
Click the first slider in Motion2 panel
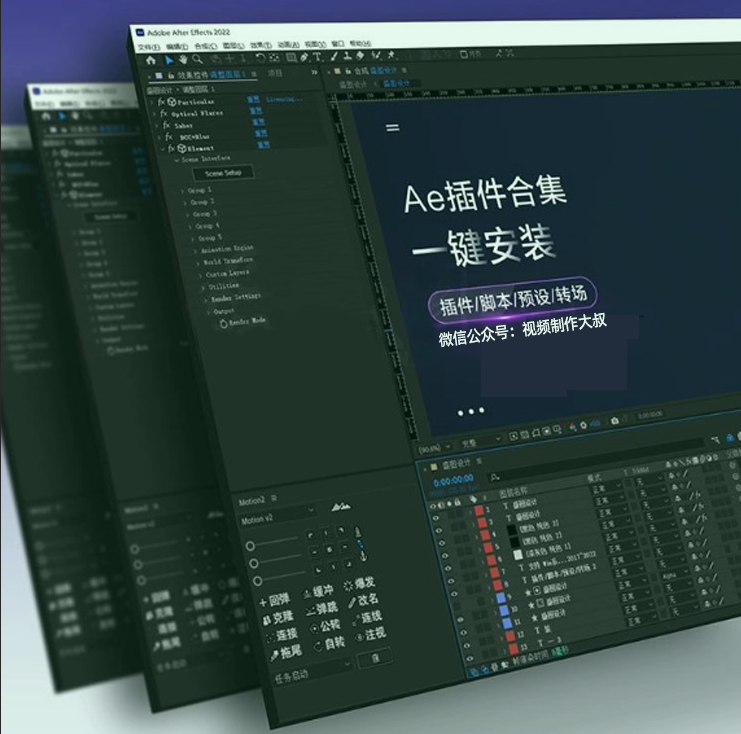(x=273, y=542)
